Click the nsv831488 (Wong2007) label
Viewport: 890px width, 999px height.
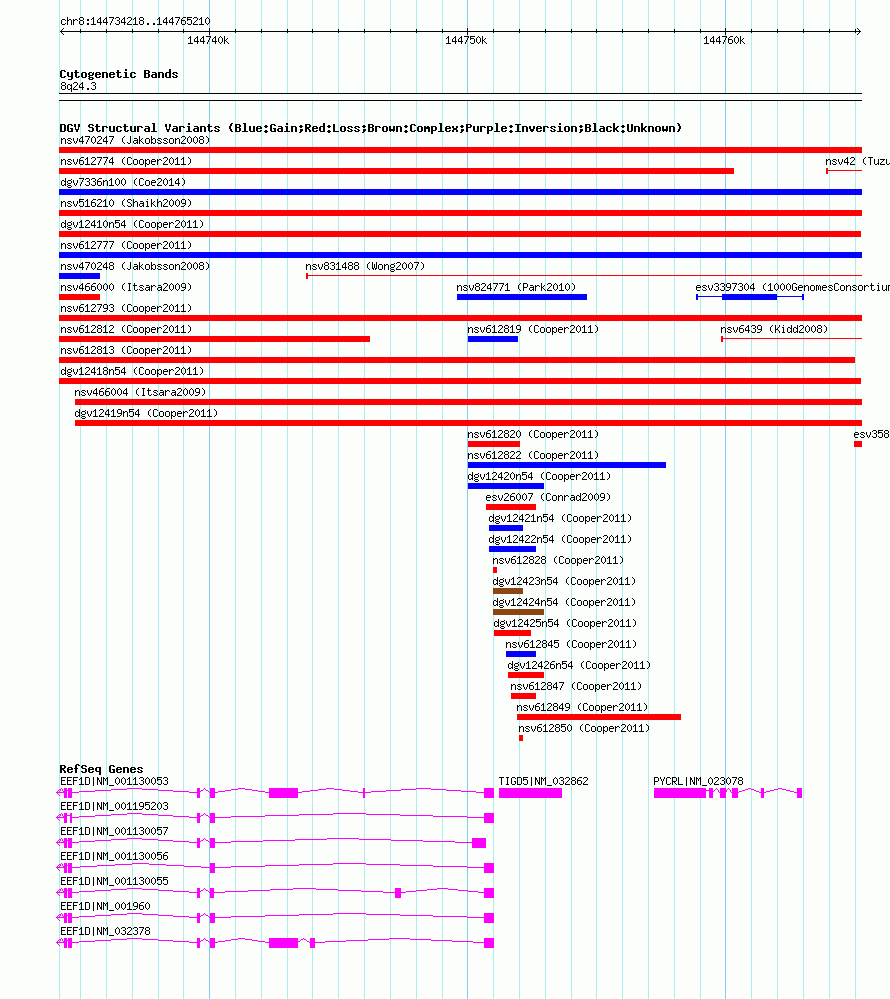click(x=365, y=266)
